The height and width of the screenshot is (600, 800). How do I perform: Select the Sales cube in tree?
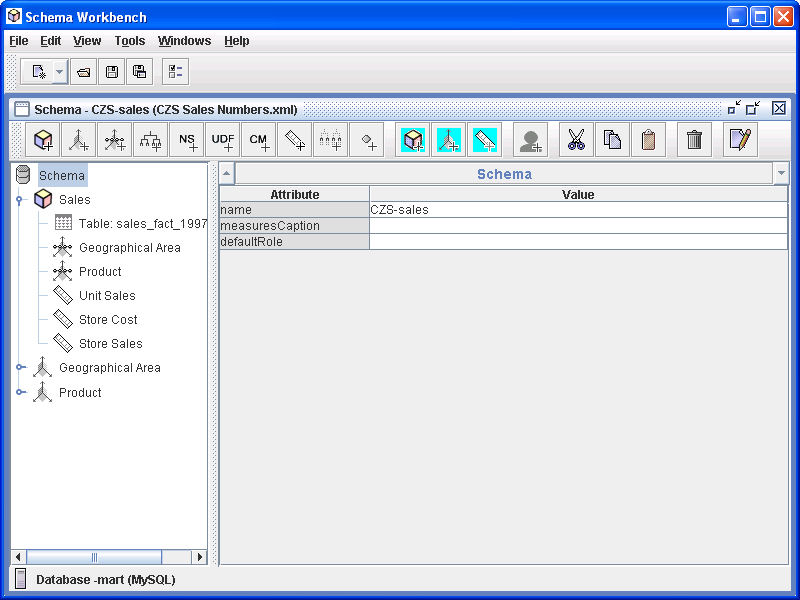pyautogui.click(x=74, y=199)
